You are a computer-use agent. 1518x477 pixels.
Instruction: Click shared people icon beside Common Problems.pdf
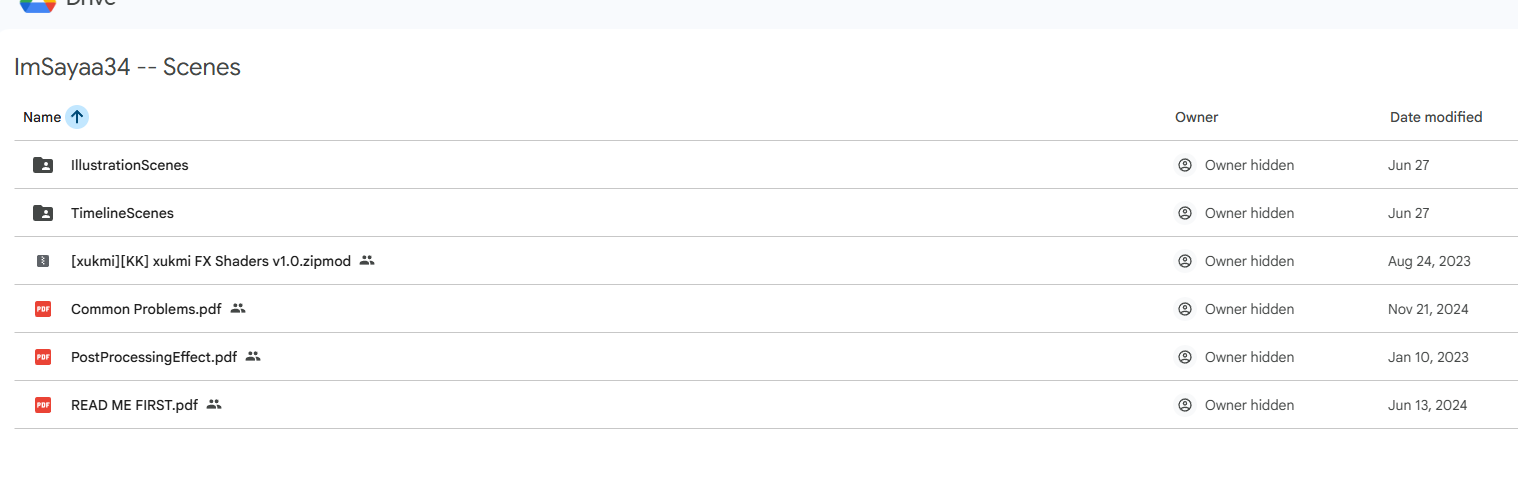point(238,309)
